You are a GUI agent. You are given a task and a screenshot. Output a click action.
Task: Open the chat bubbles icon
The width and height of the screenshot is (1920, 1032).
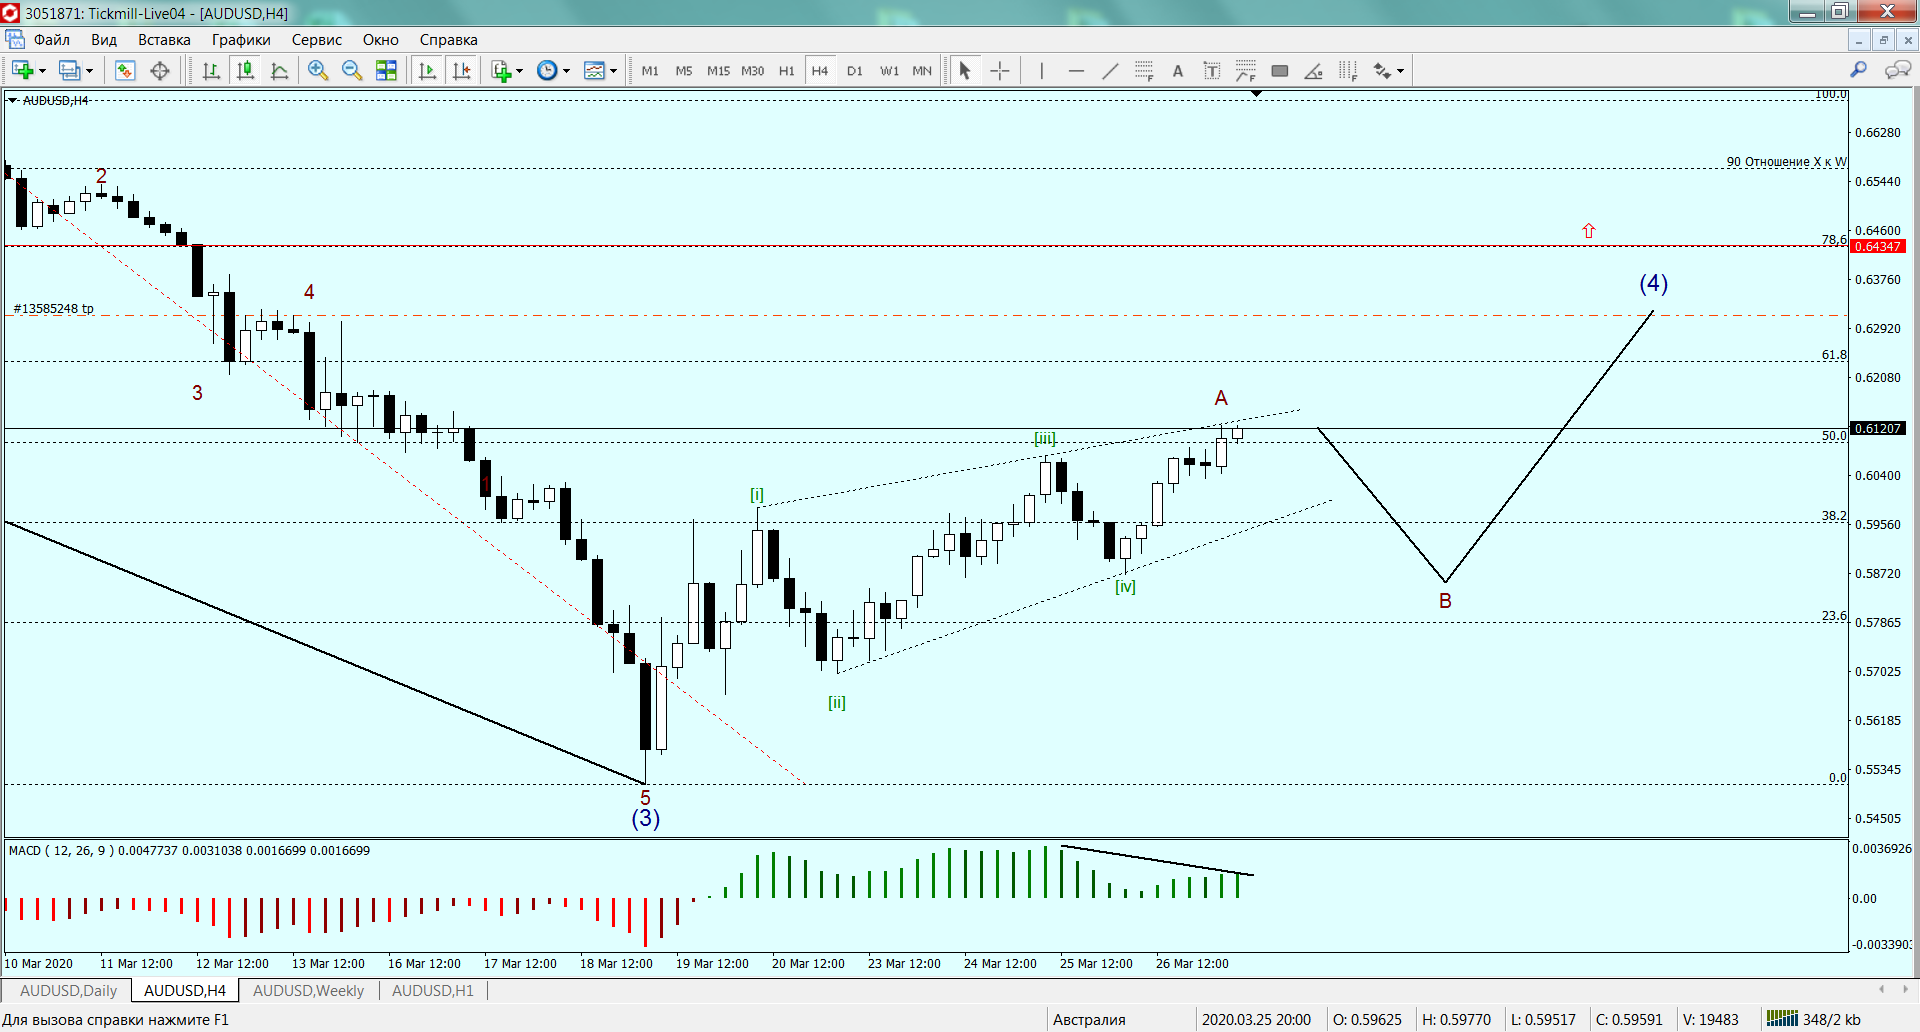pos(1897,70)
